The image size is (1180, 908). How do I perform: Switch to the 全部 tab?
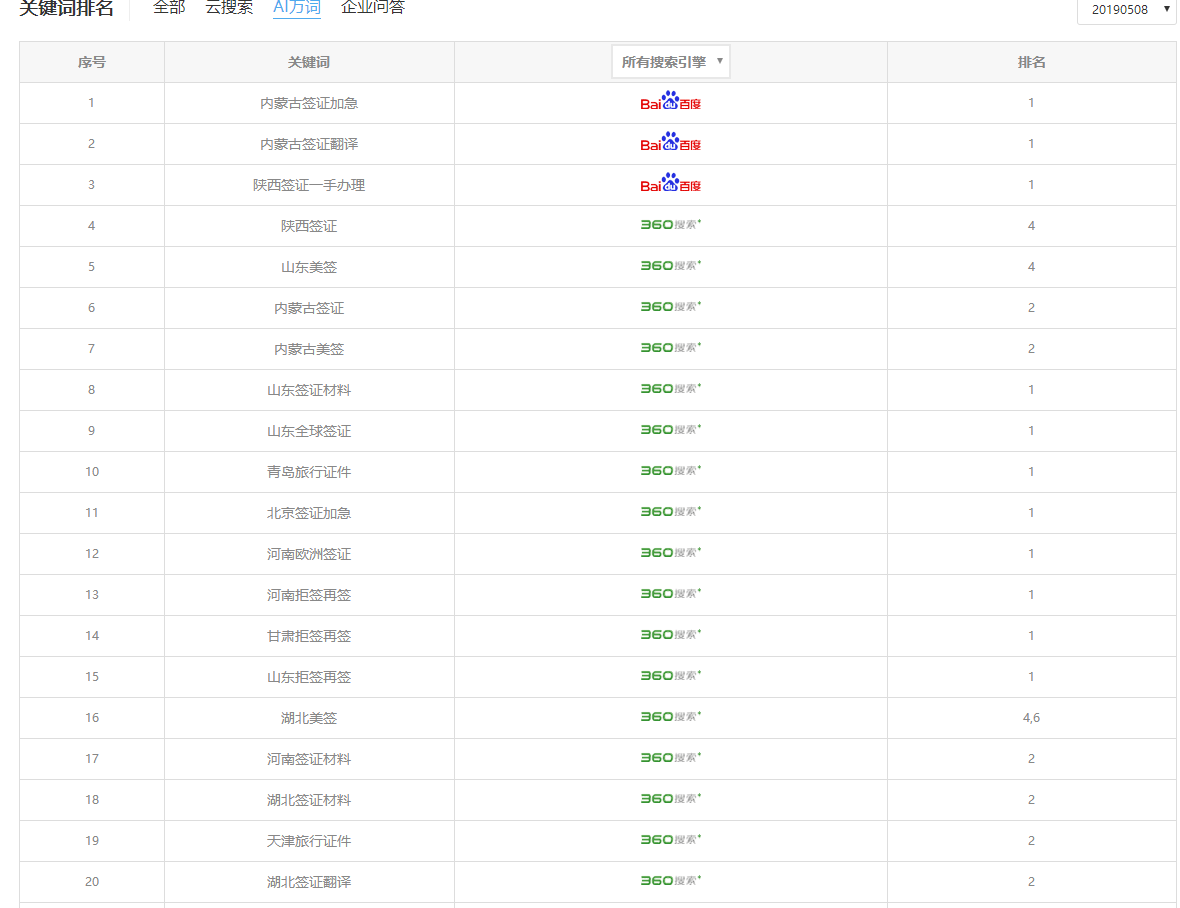click(x=169, y=8)
